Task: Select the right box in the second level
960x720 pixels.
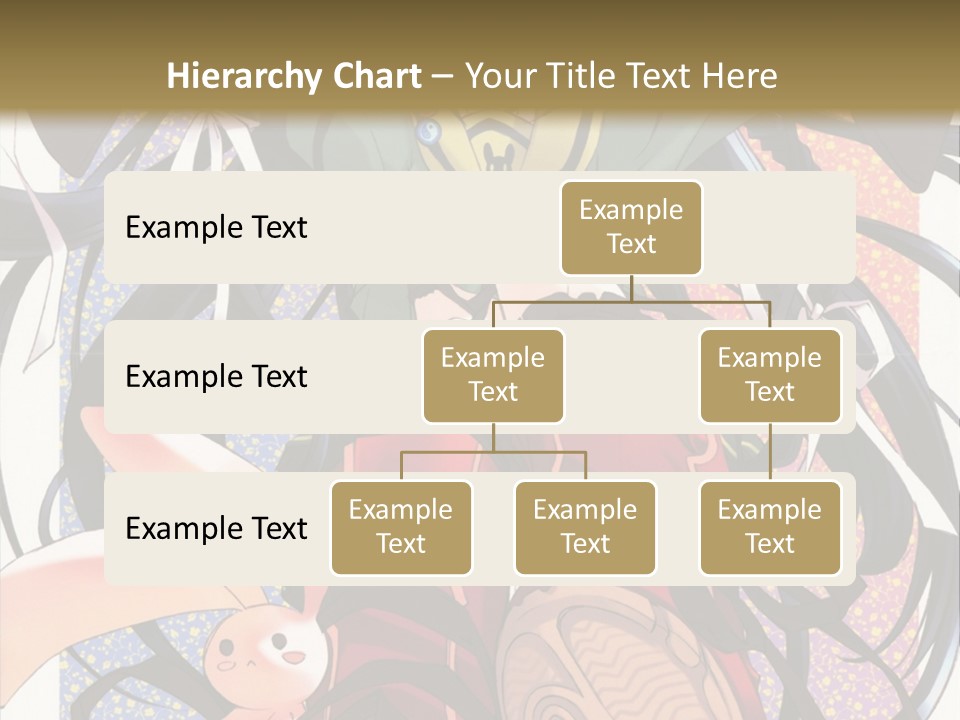Action: 769,375
